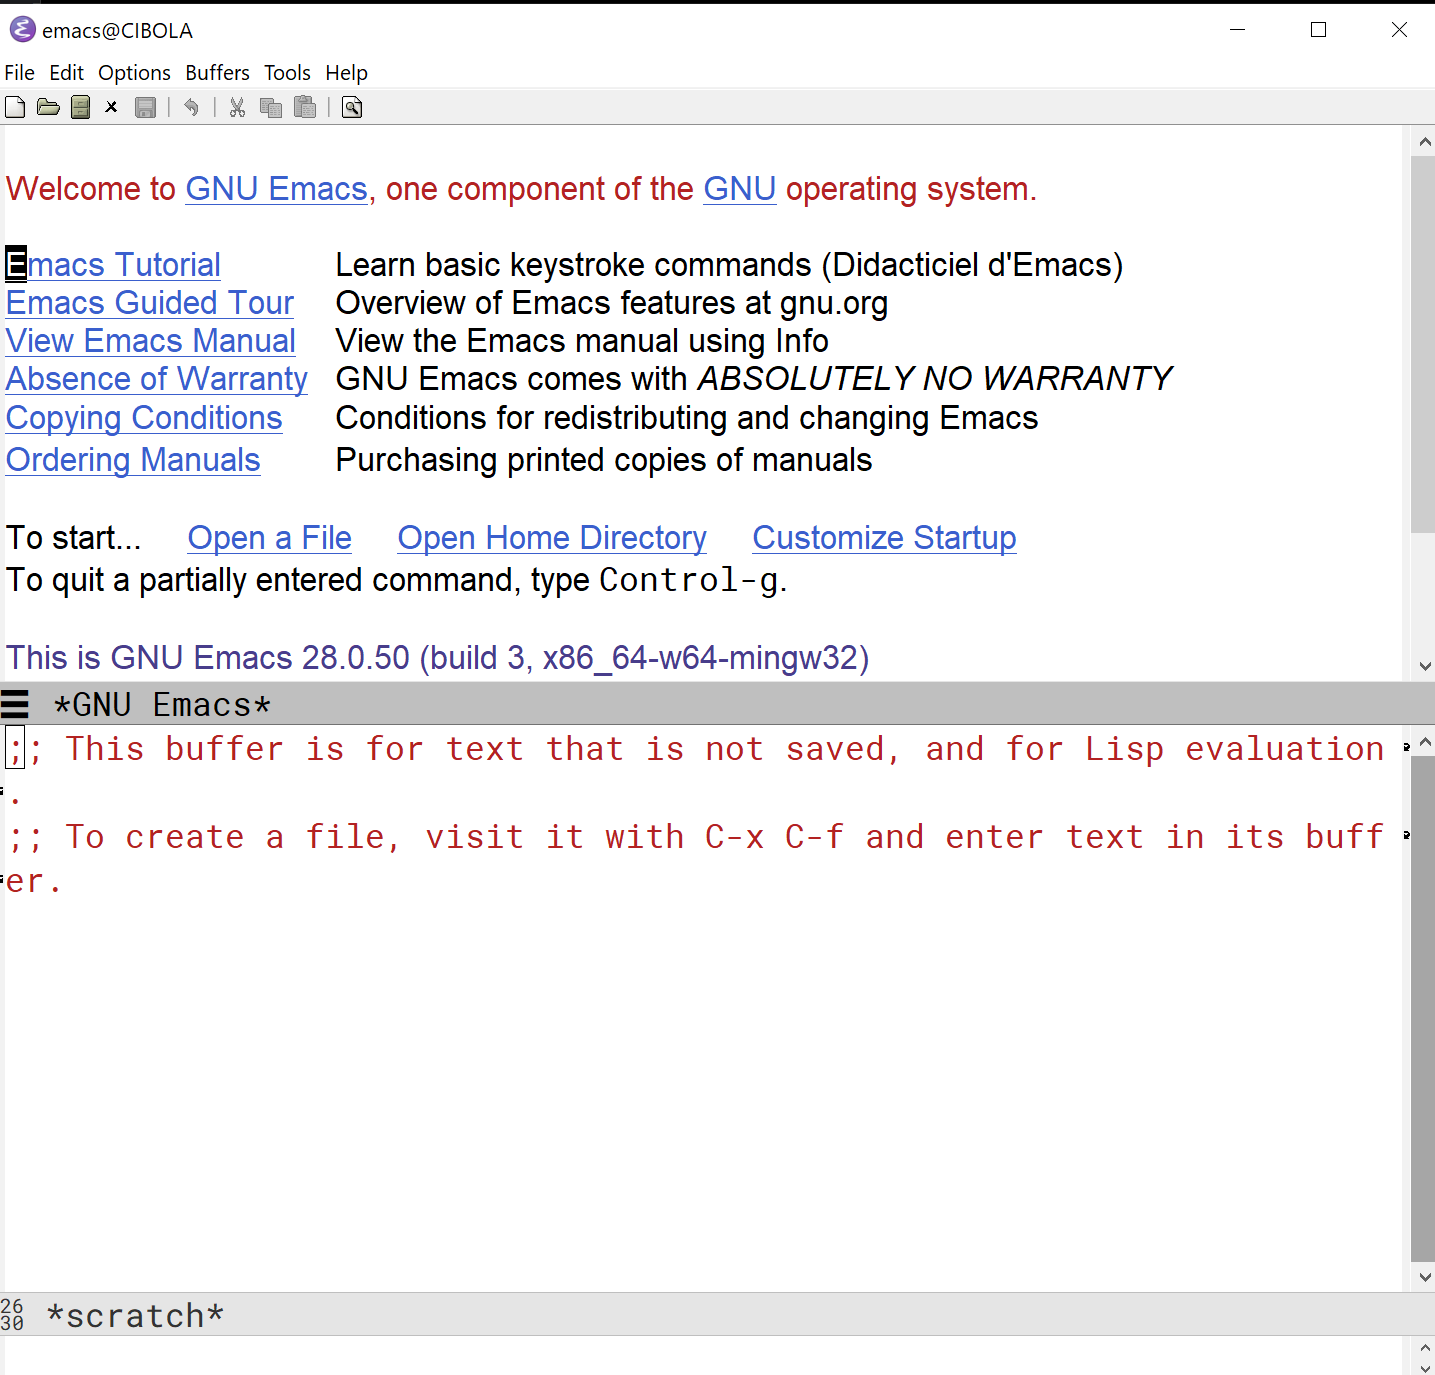Click the splash window scrollbar thumb
This screenshot has height=1375, width=1435.
(x=1423, y=344)
